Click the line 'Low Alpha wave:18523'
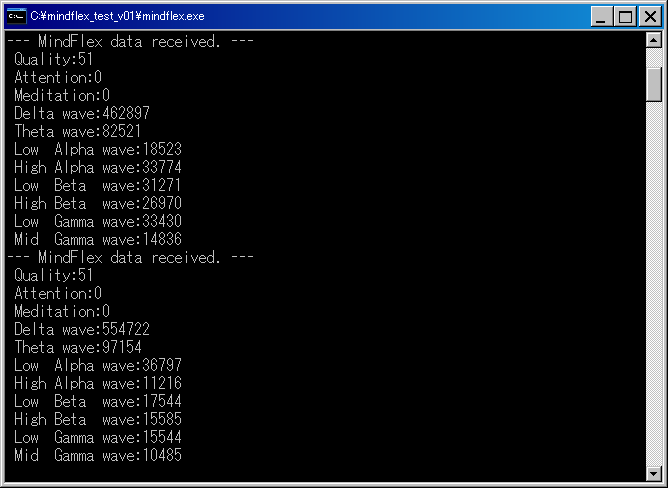 click(98, 149)
